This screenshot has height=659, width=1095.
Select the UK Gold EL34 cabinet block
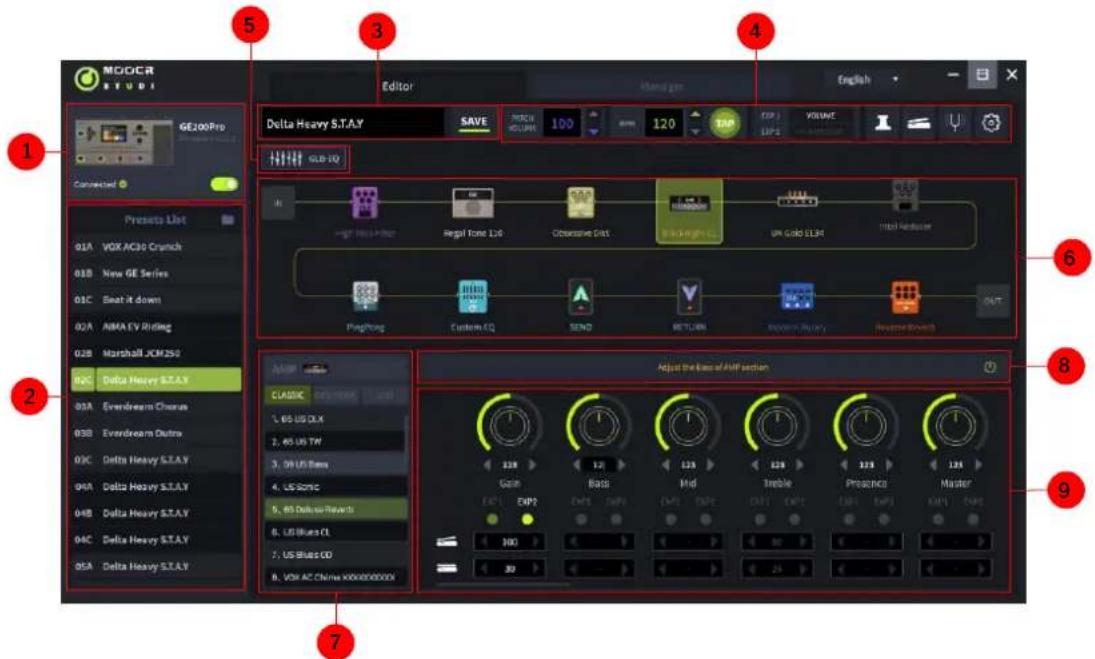click(x=798, y=201)
